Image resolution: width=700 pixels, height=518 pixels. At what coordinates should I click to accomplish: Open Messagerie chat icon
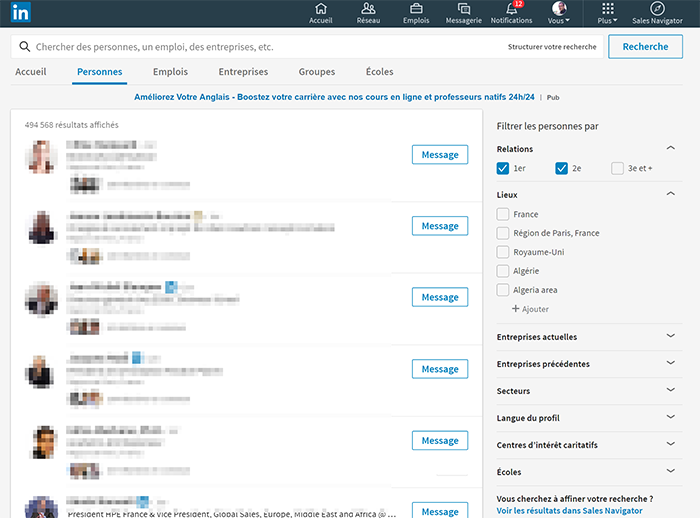coord(463,9)
